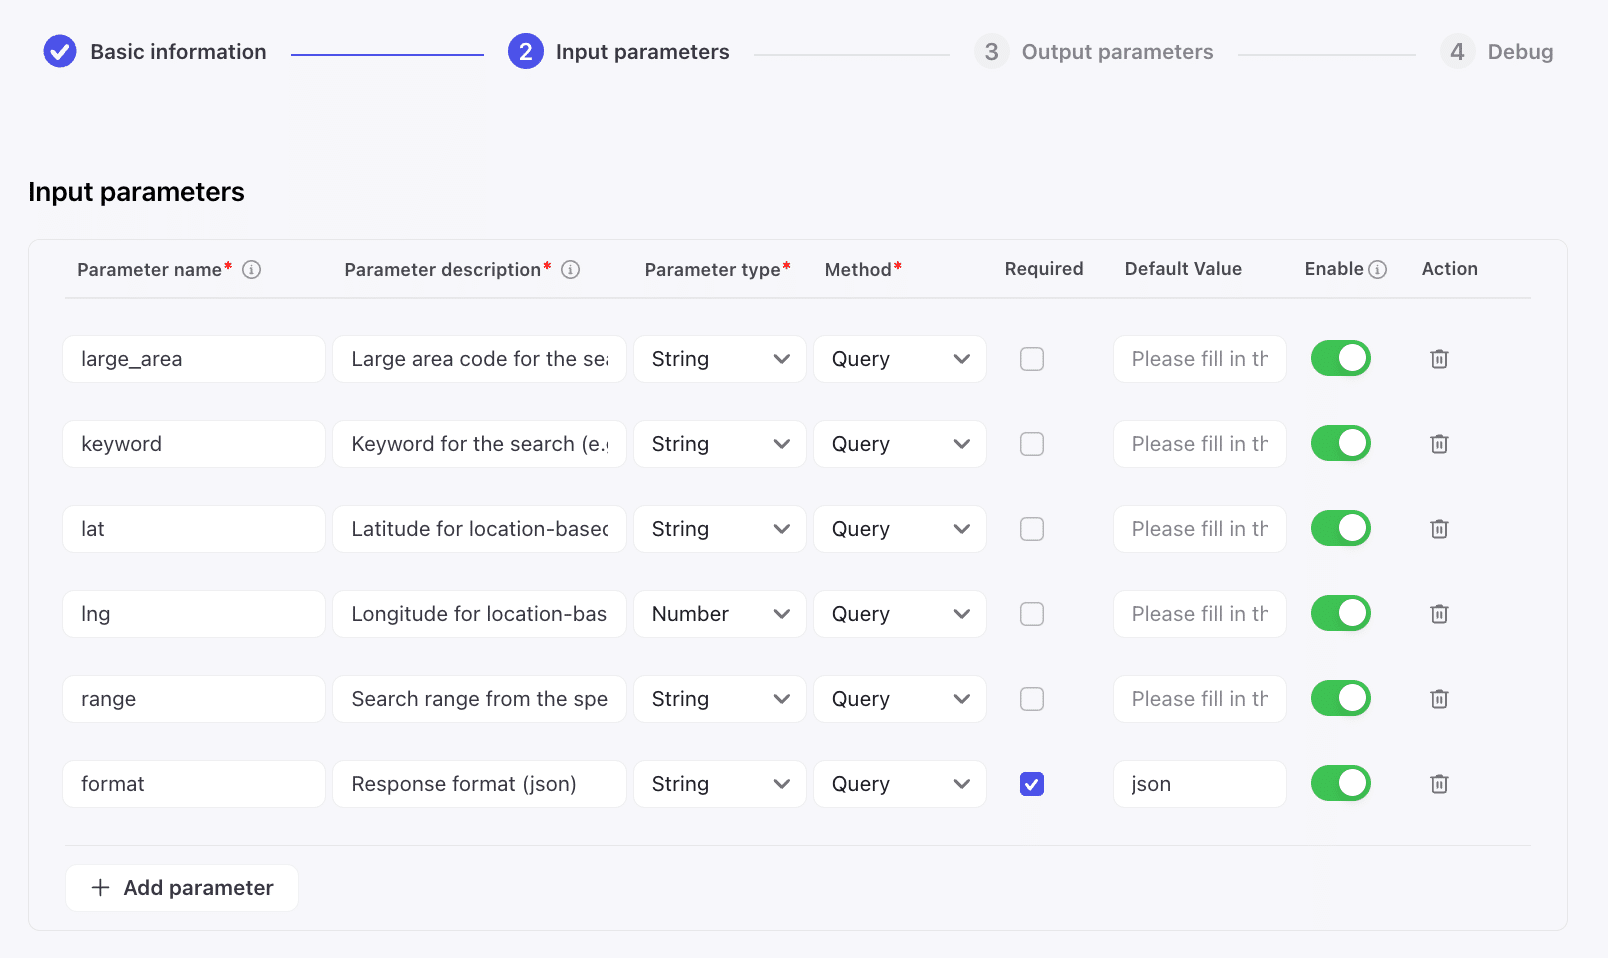Image resolution: width=1608 pixels, height=958 pixels.
Task: Open the String type dropdown for format
Action: click(720, 784)
